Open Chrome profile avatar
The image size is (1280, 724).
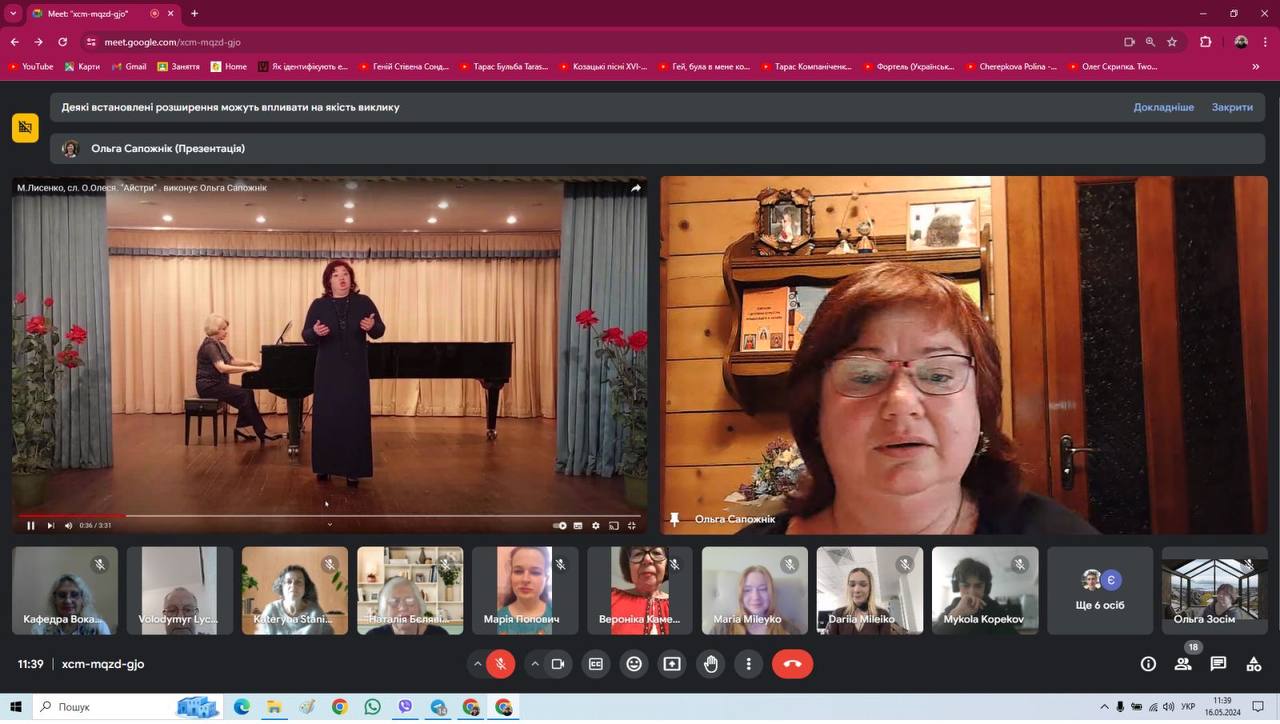[1241, 42]
